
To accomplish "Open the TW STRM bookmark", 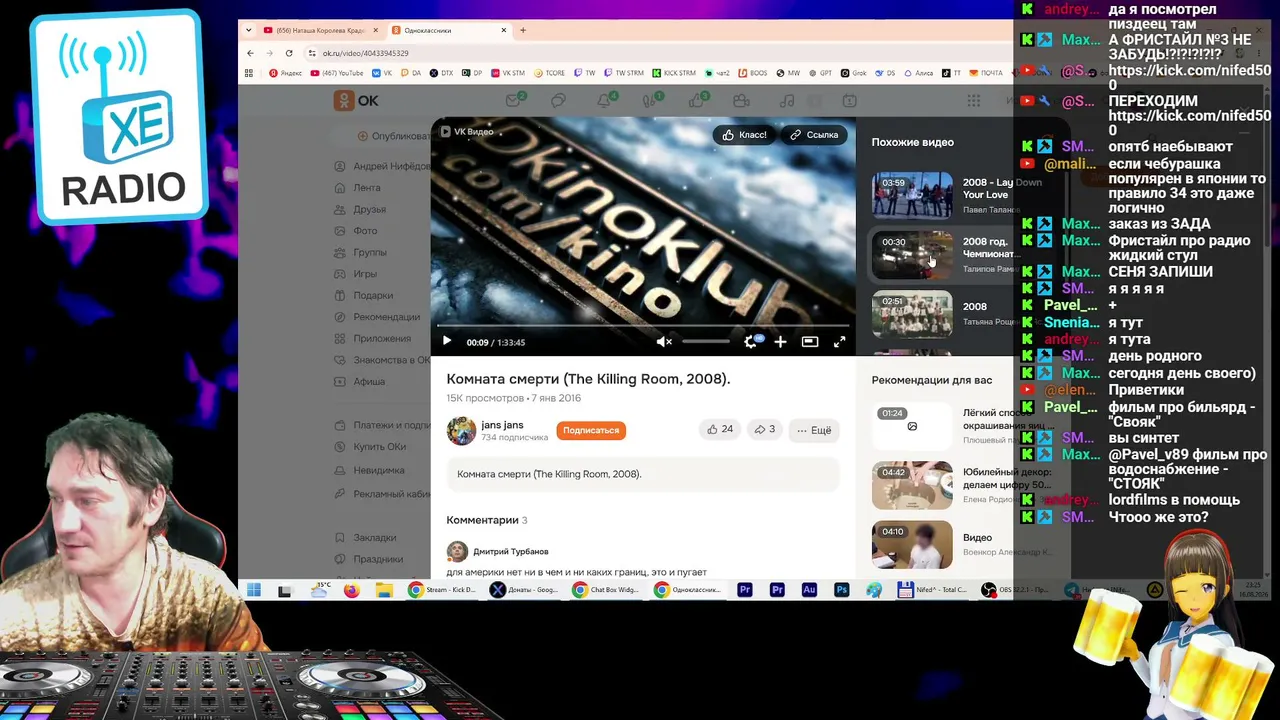I will (624, 73).
